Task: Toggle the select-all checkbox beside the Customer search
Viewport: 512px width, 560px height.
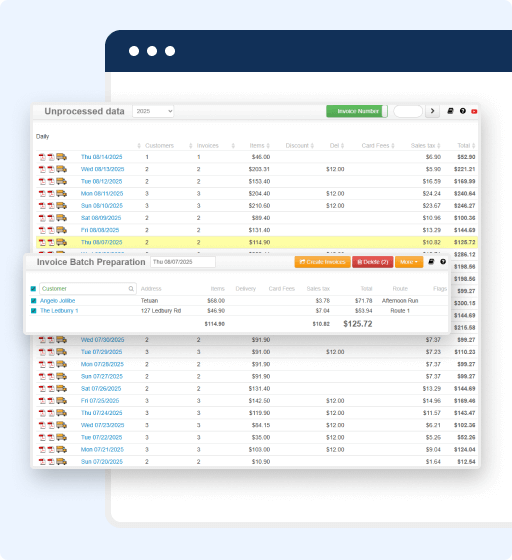Action: coord(33,289)
